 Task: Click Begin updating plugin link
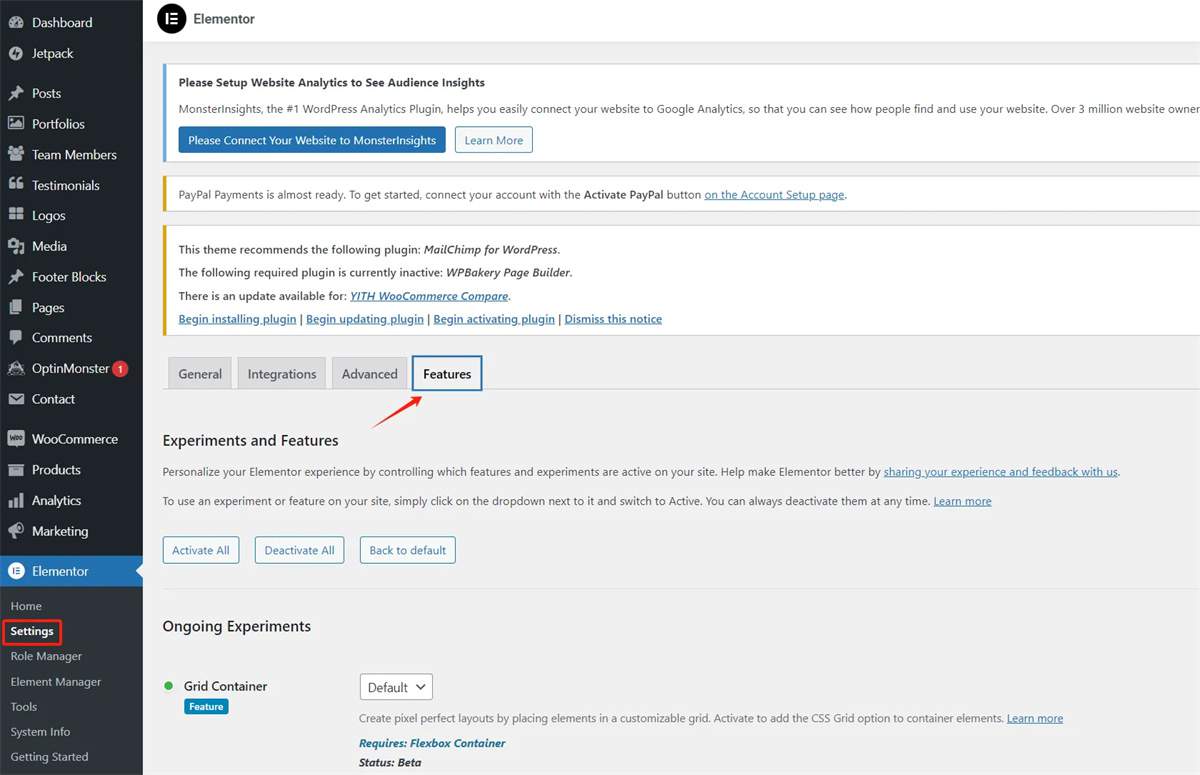pyautogui.click(x=365, y=319)
